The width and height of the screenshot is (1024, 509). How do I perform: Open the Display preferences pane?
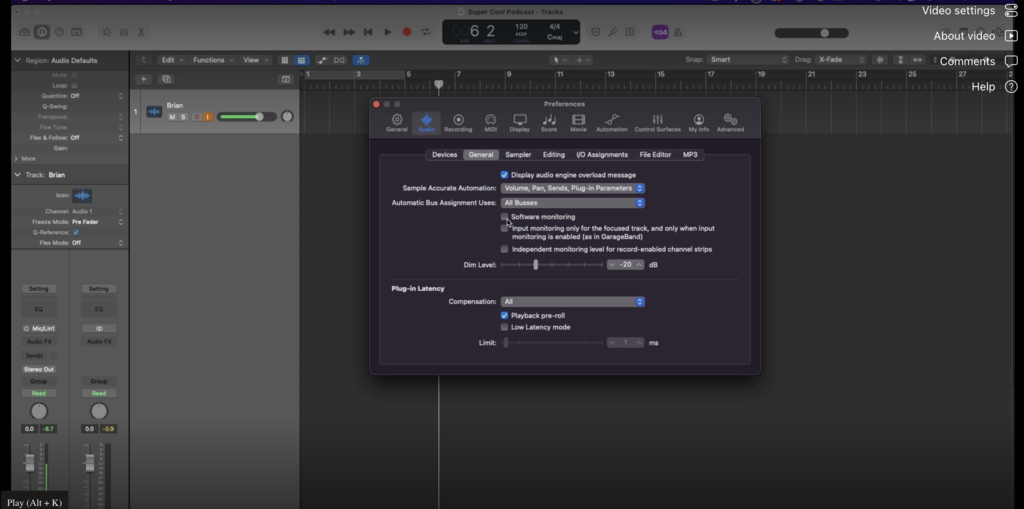click(x=520, y=123)
